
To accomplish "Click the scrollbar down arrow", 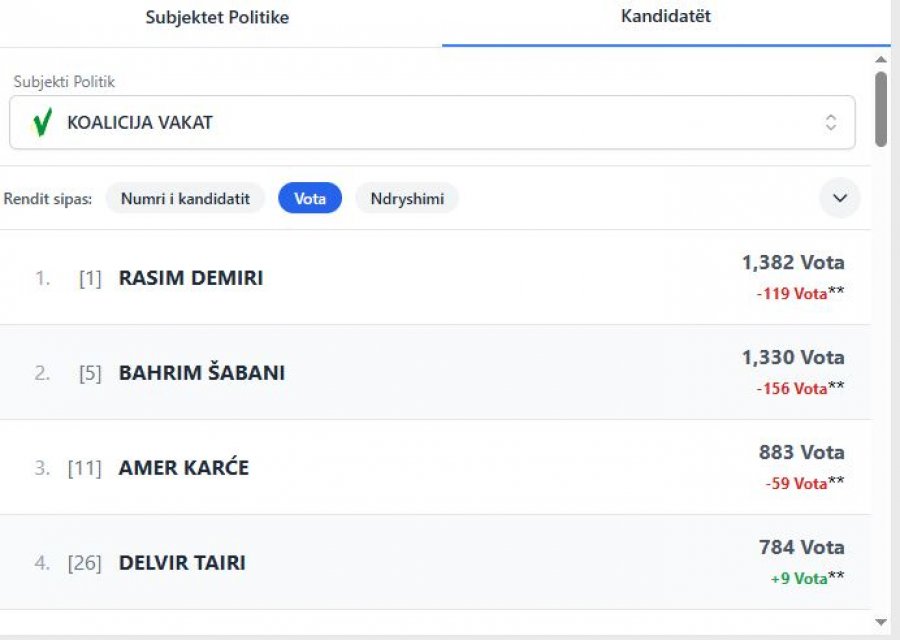I will 881,622.
